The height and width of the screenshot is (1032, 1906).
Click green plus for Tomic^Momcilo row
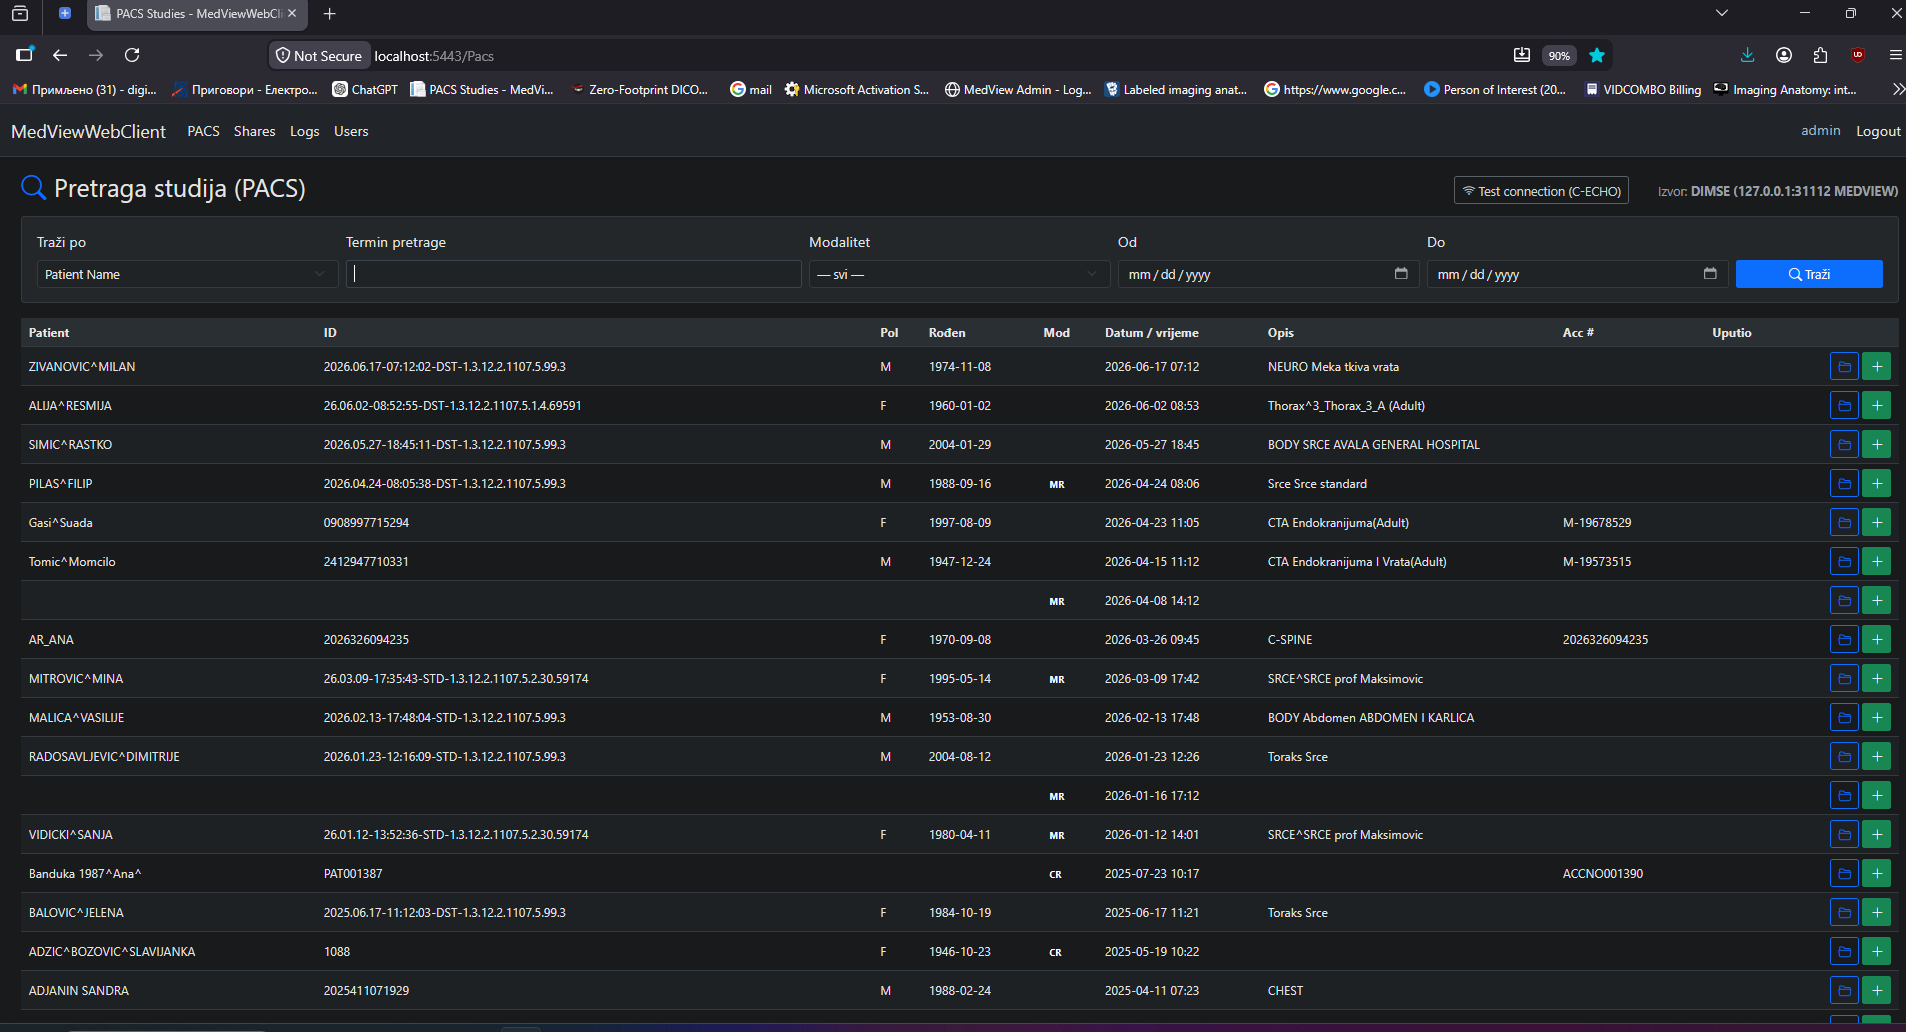point(1877,562)
